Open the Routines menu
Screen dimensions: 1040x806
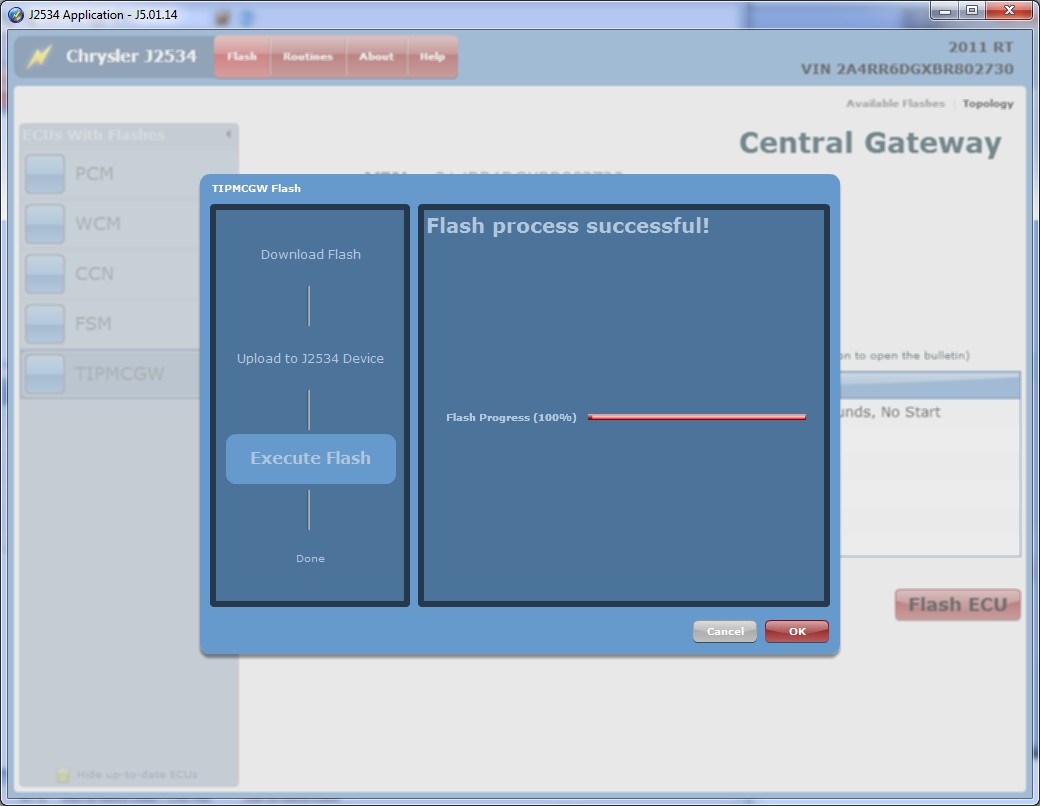(x=307, y=57)
